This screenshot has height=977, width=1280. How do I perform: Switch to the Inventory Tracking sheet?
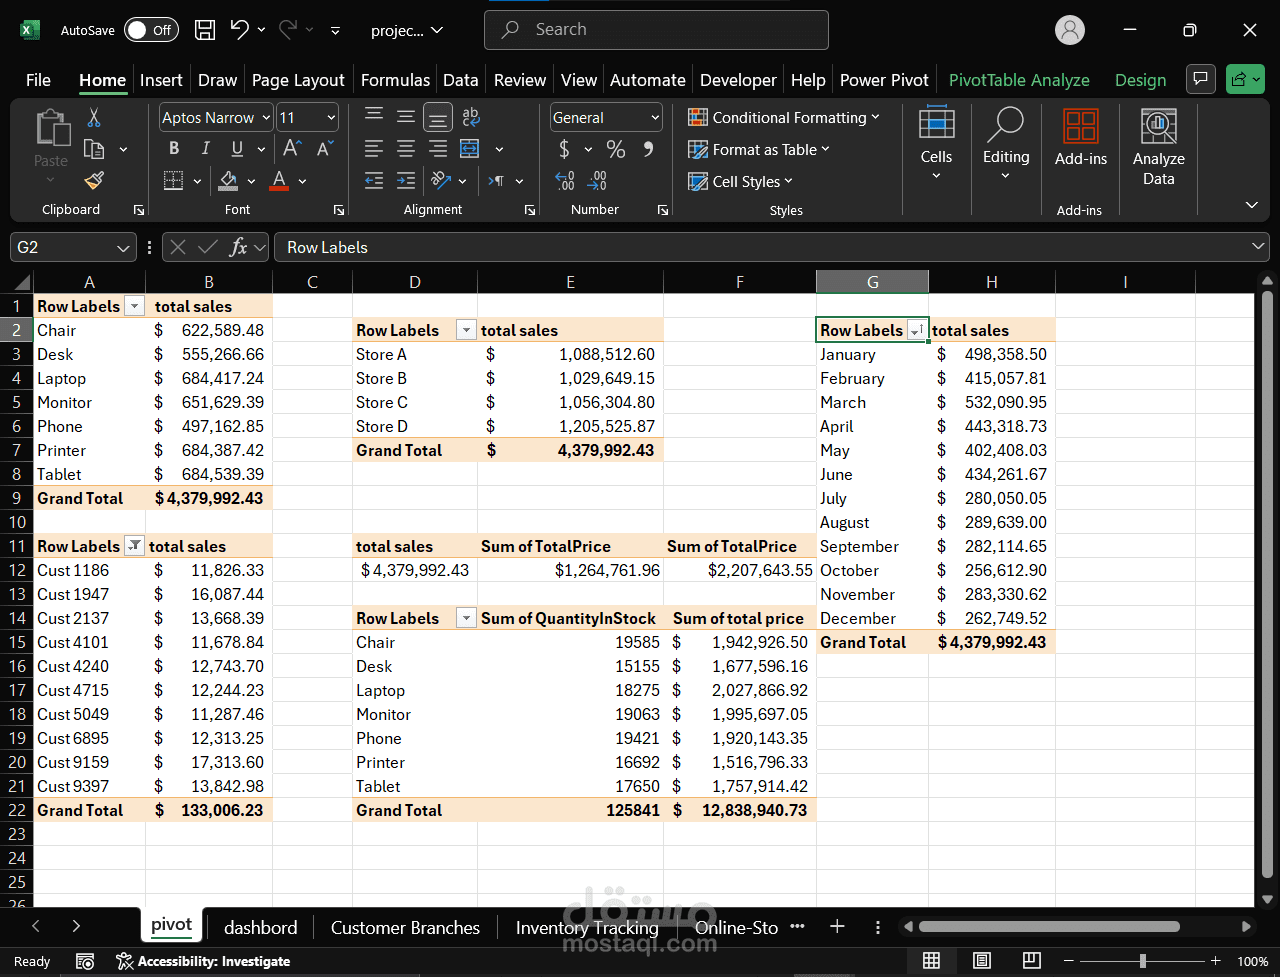pos(587,928)
